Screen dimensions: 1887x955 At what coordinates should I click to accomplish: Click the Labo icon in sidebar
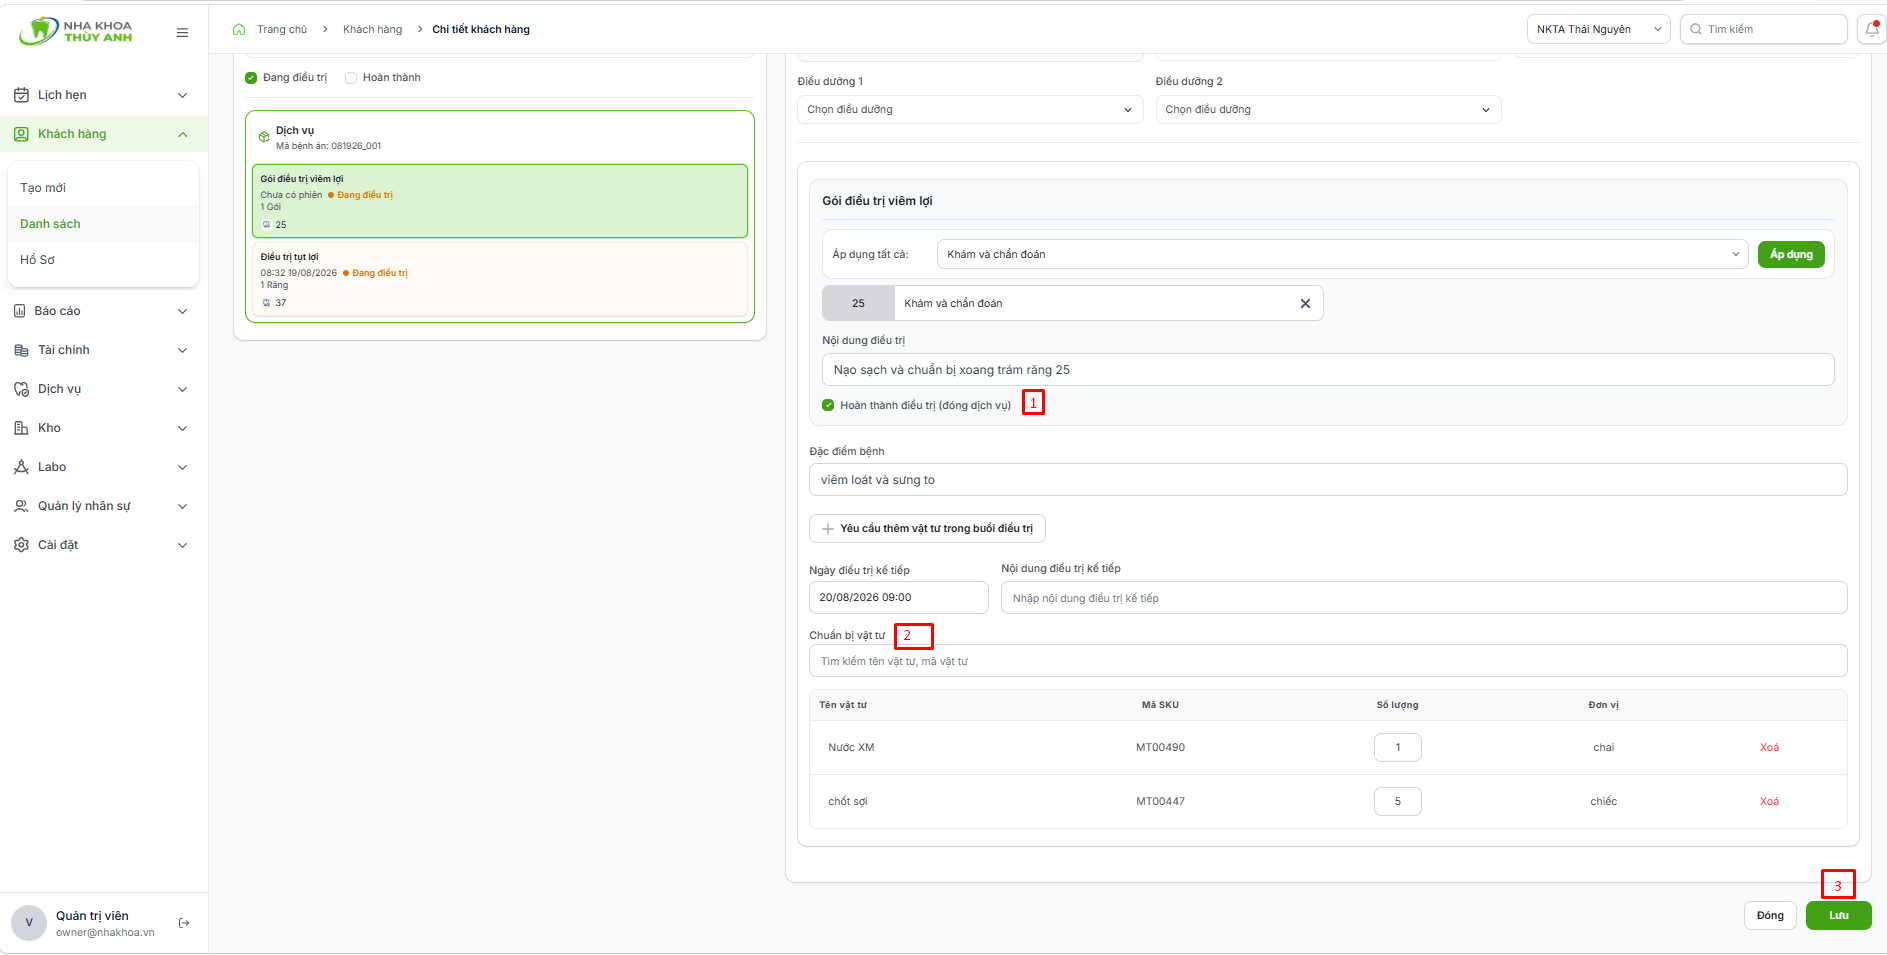coord(21,467)
